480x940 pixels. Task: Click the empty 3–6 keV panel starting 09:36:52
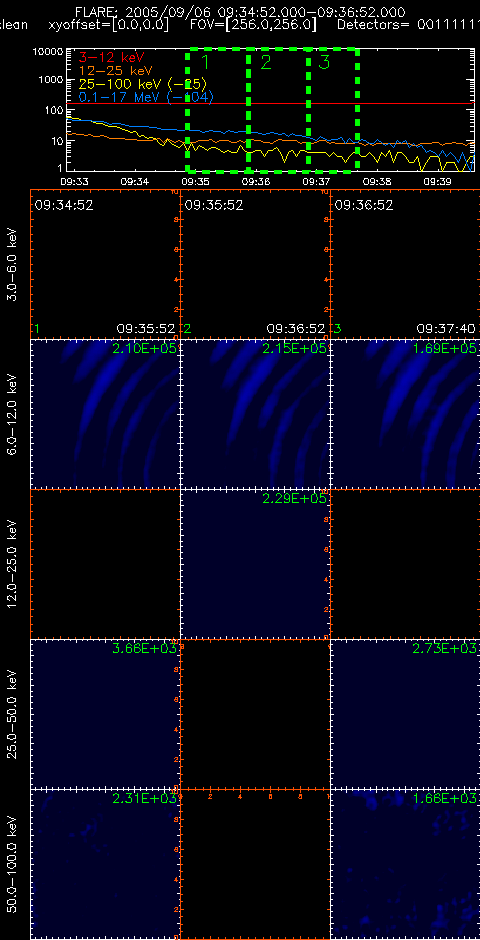tap(405, 264)
